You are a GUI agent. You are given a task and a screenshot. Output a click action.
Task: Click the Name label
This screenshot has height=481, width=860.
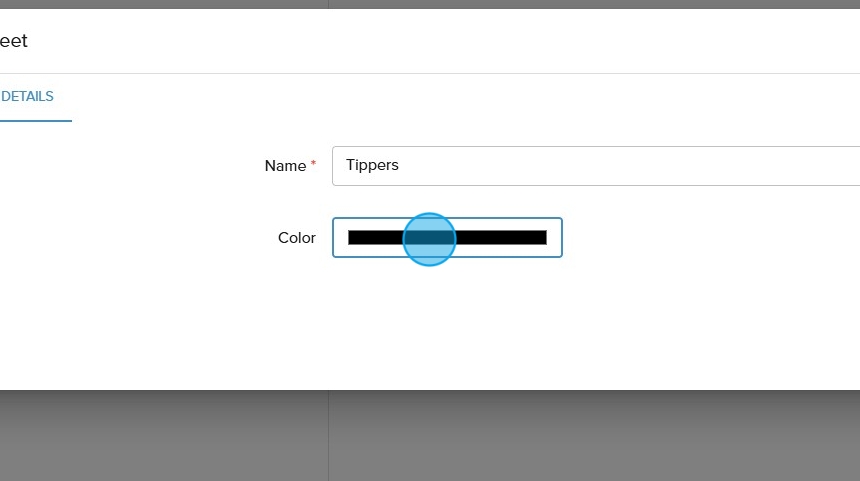pos(285,166)
